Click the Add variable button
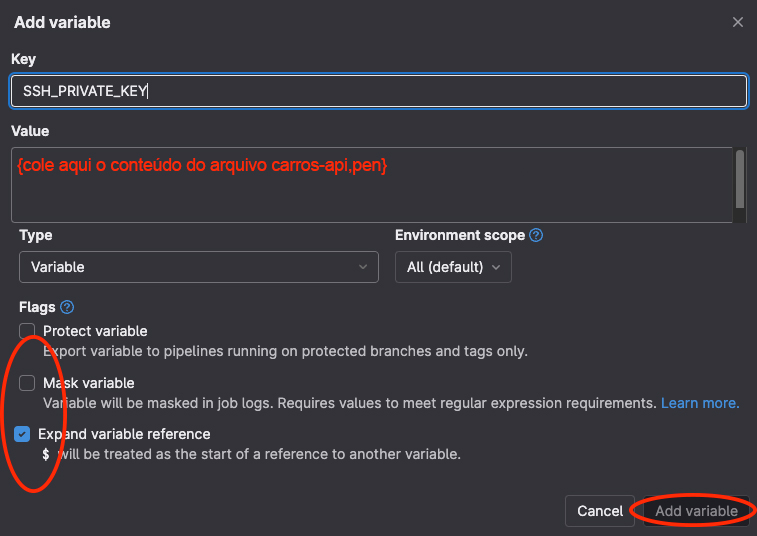Screen dimensions: 757x536 (696, 511)
